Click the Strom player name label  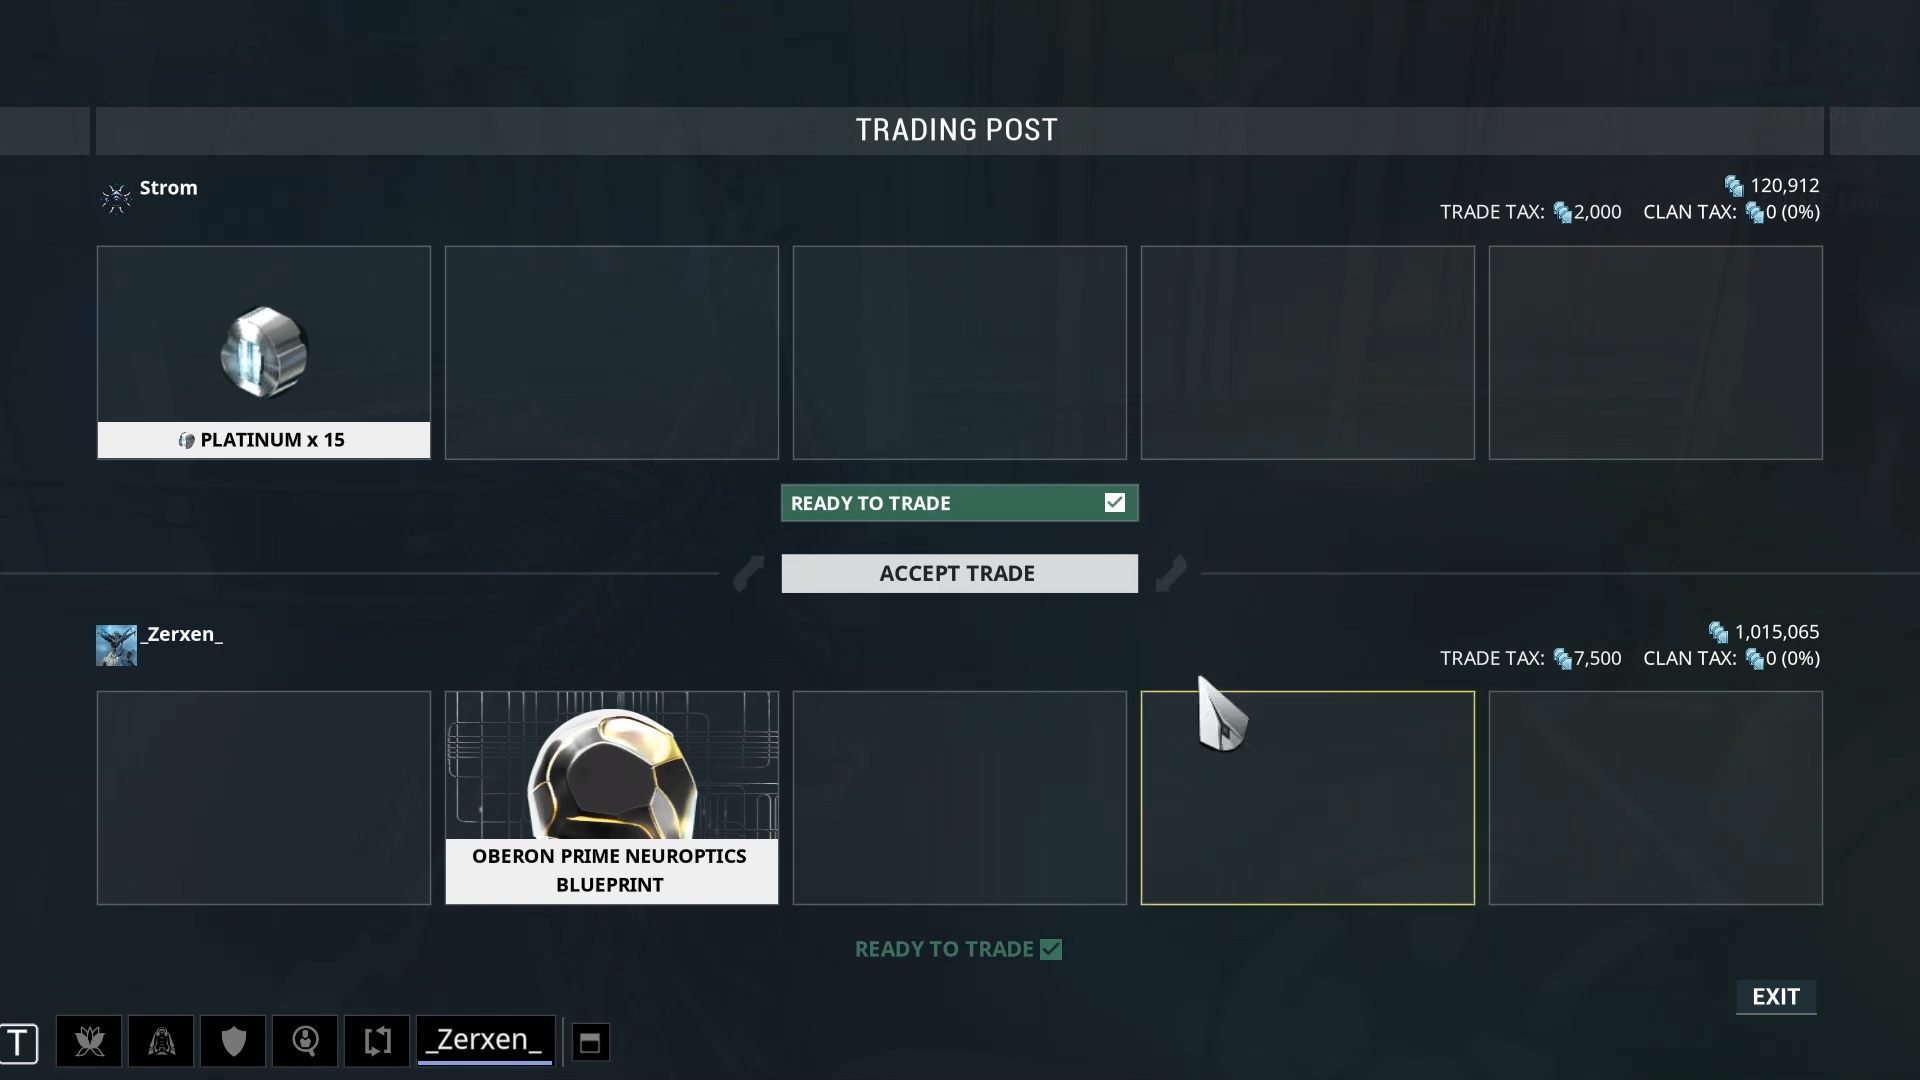click(167, 186)
